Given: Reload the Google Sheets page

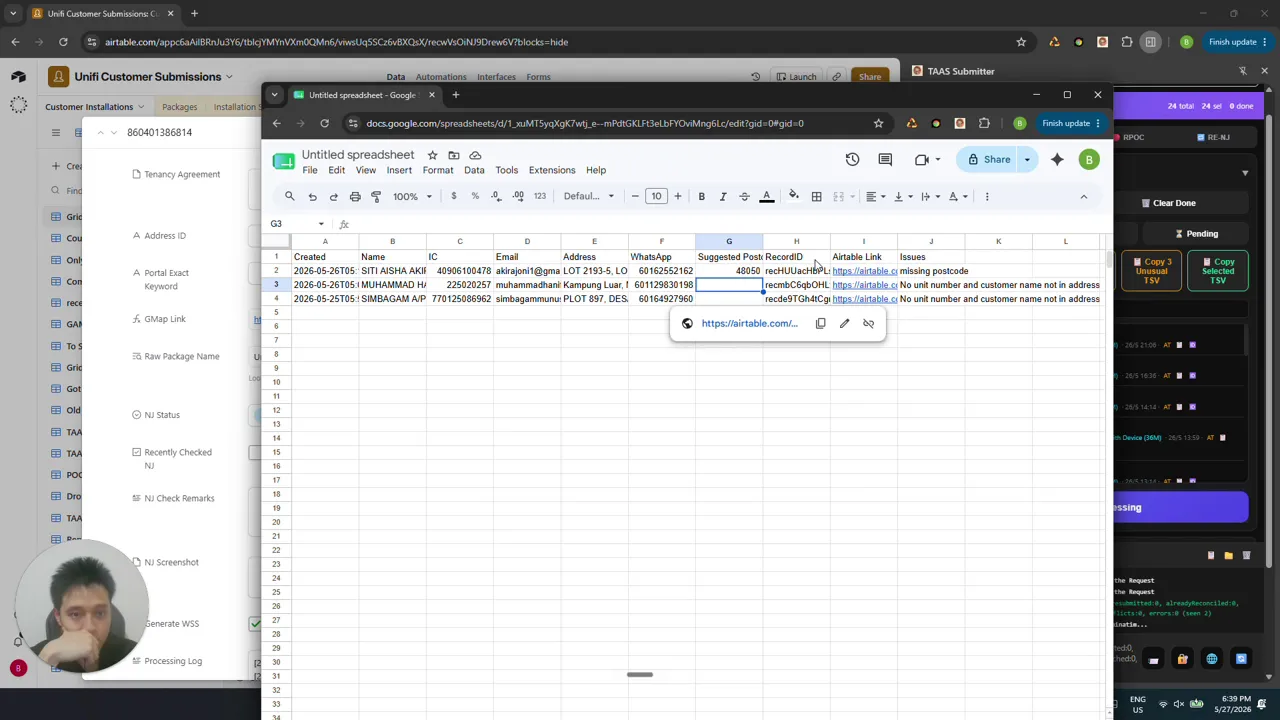Looking at the screenshot, I should 324,123.
